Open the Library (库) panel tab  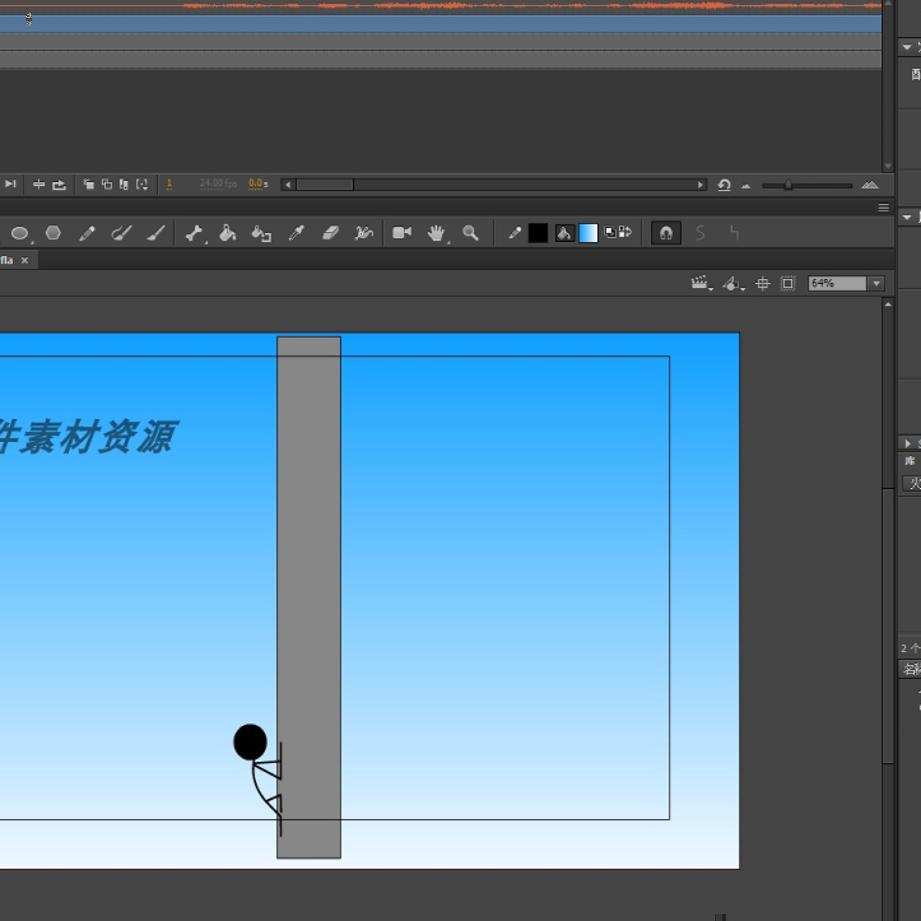[910, 461]
